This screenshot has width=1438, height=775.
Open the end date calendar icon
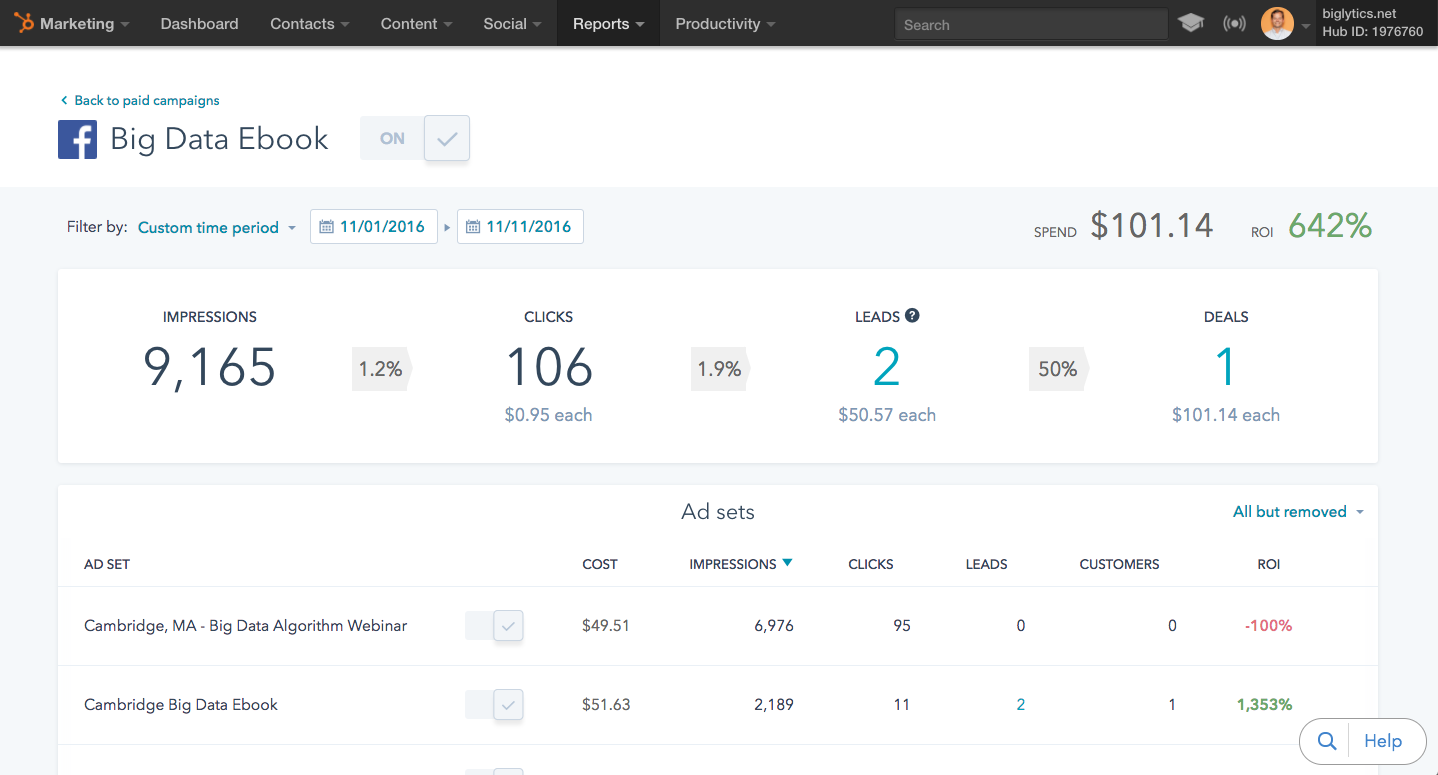click(472, 226)
